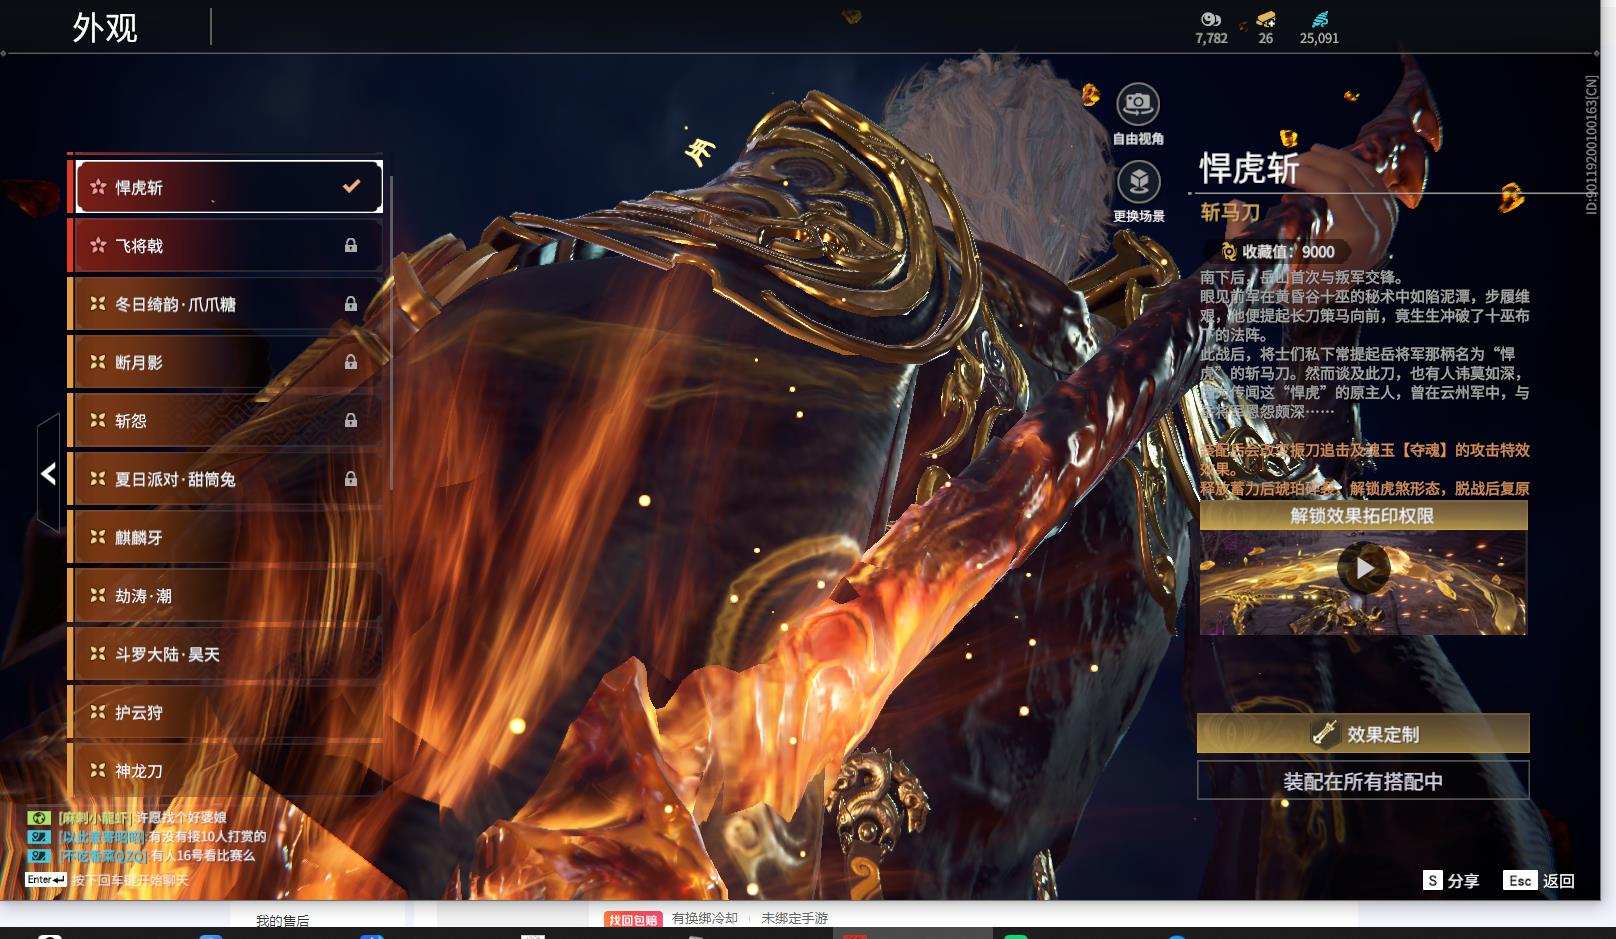Choose the 新怨 skin entry
The height and width of the screenshot is (939, 1616).
pyautogui.click(x=229, y=421)
